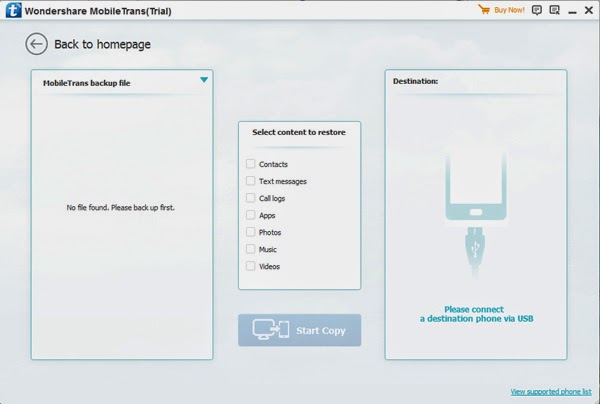Click the destination phone USB illustration
Screen dimensions: 600x404
(476, 214)
